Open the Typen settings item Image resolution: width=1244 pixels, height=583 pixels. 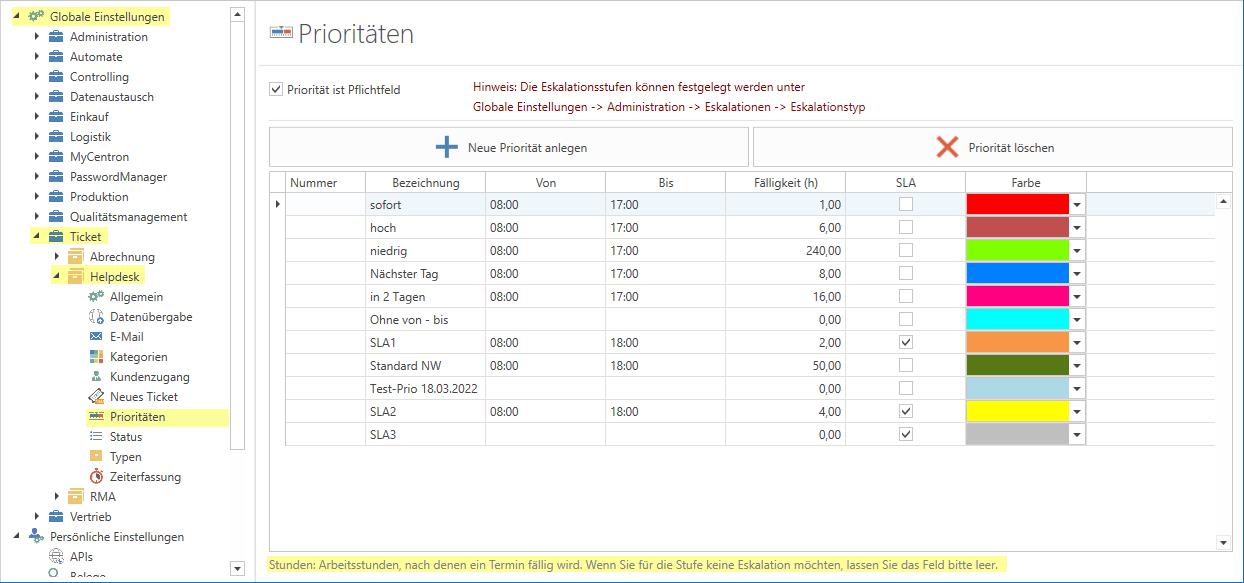[125, 457]
